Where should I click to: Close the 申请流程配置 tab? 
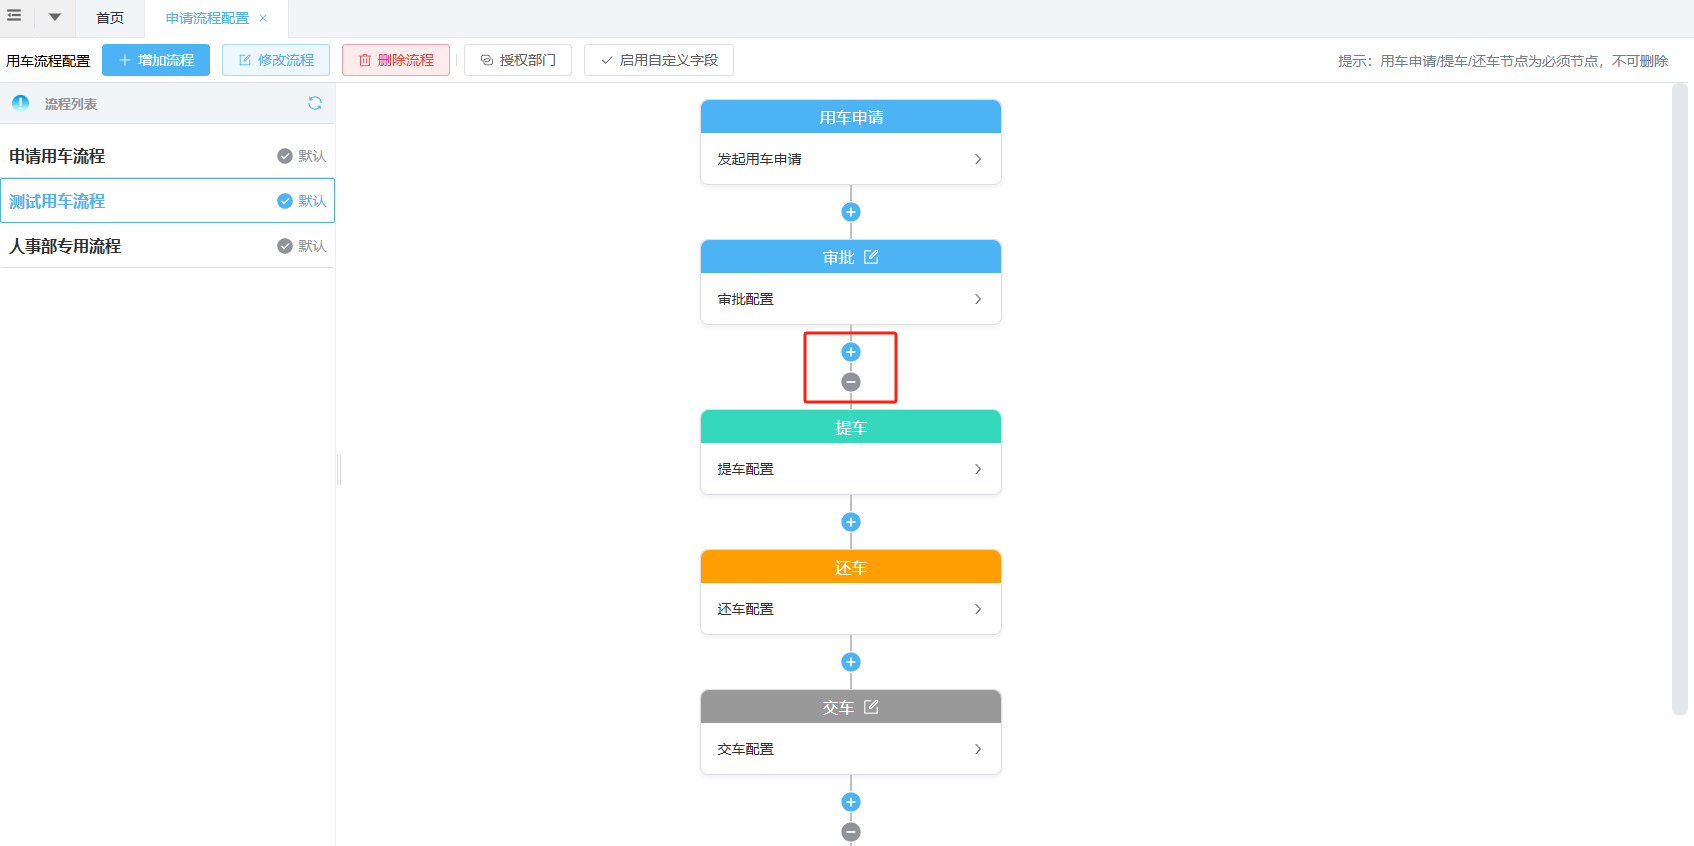pos(263,18)
